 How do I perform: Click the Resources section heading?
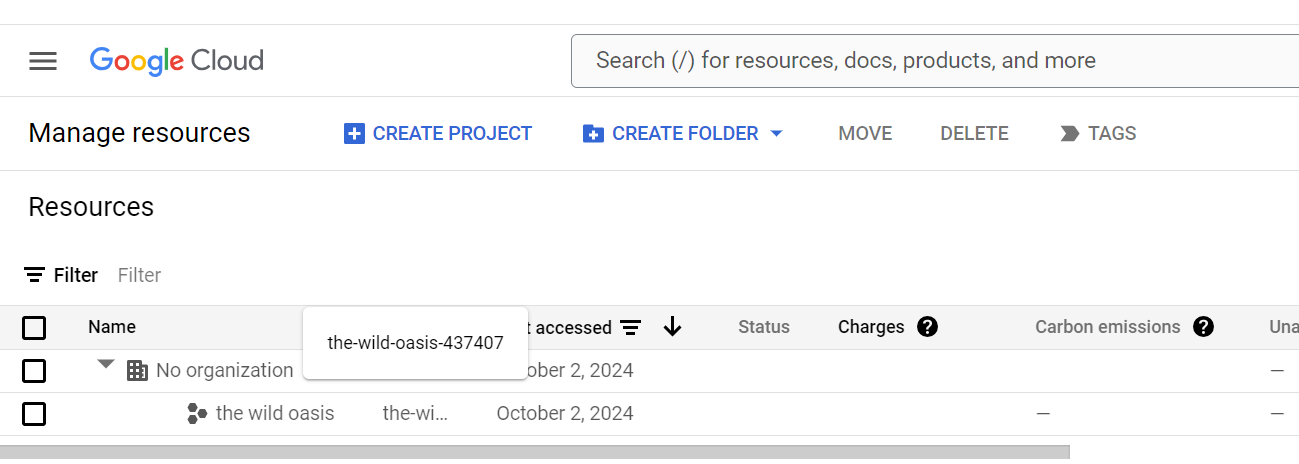click(91, 207)
